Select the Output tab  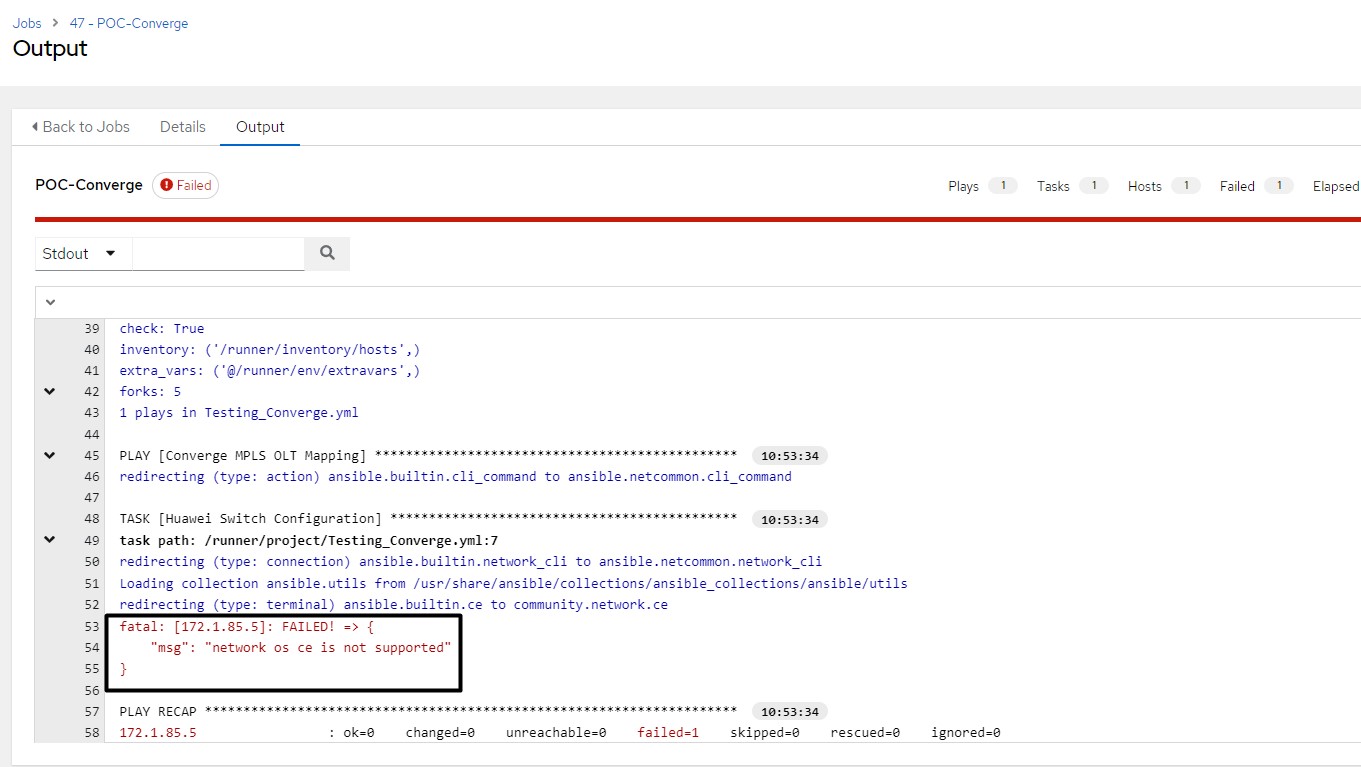click(x=260, y=127)
